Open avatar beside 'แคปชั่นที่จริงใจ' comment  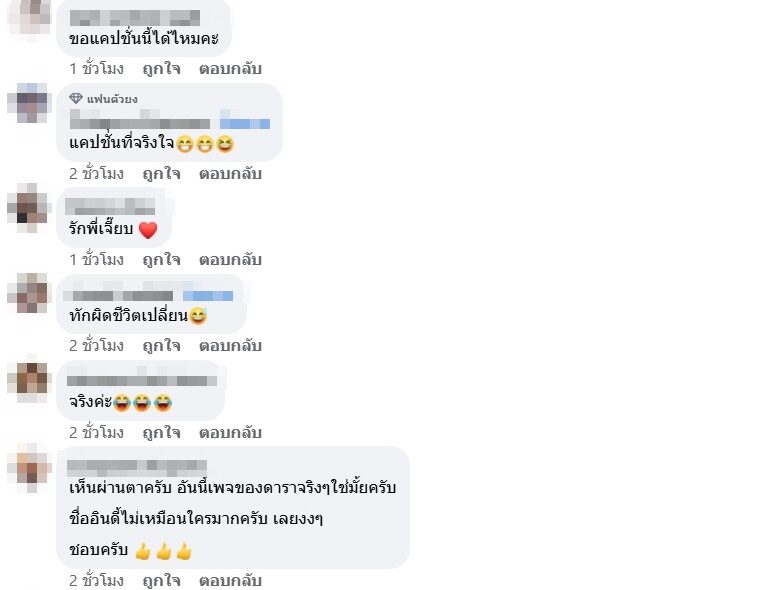pyautogui.click(x=29, y=103)
